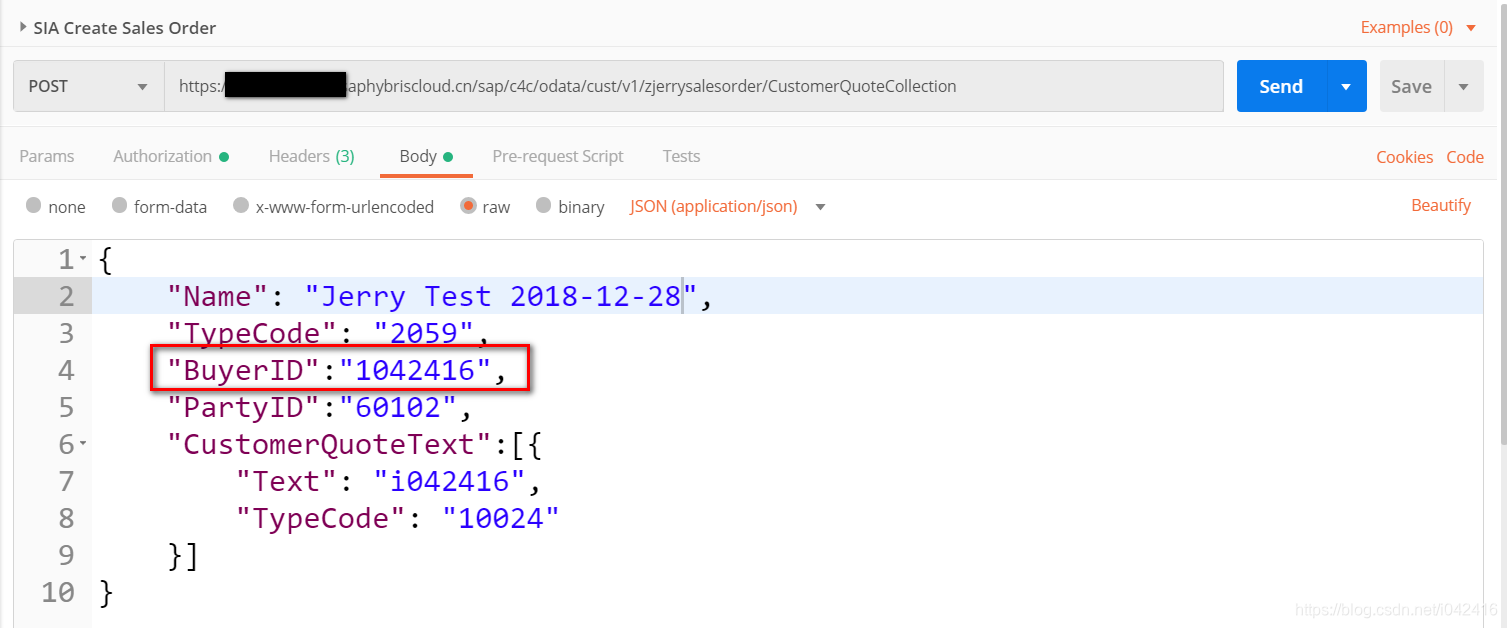Screen dimensions: 1507x628
Task: Click line number 10 in the gutter
Action: click(58, 592)
